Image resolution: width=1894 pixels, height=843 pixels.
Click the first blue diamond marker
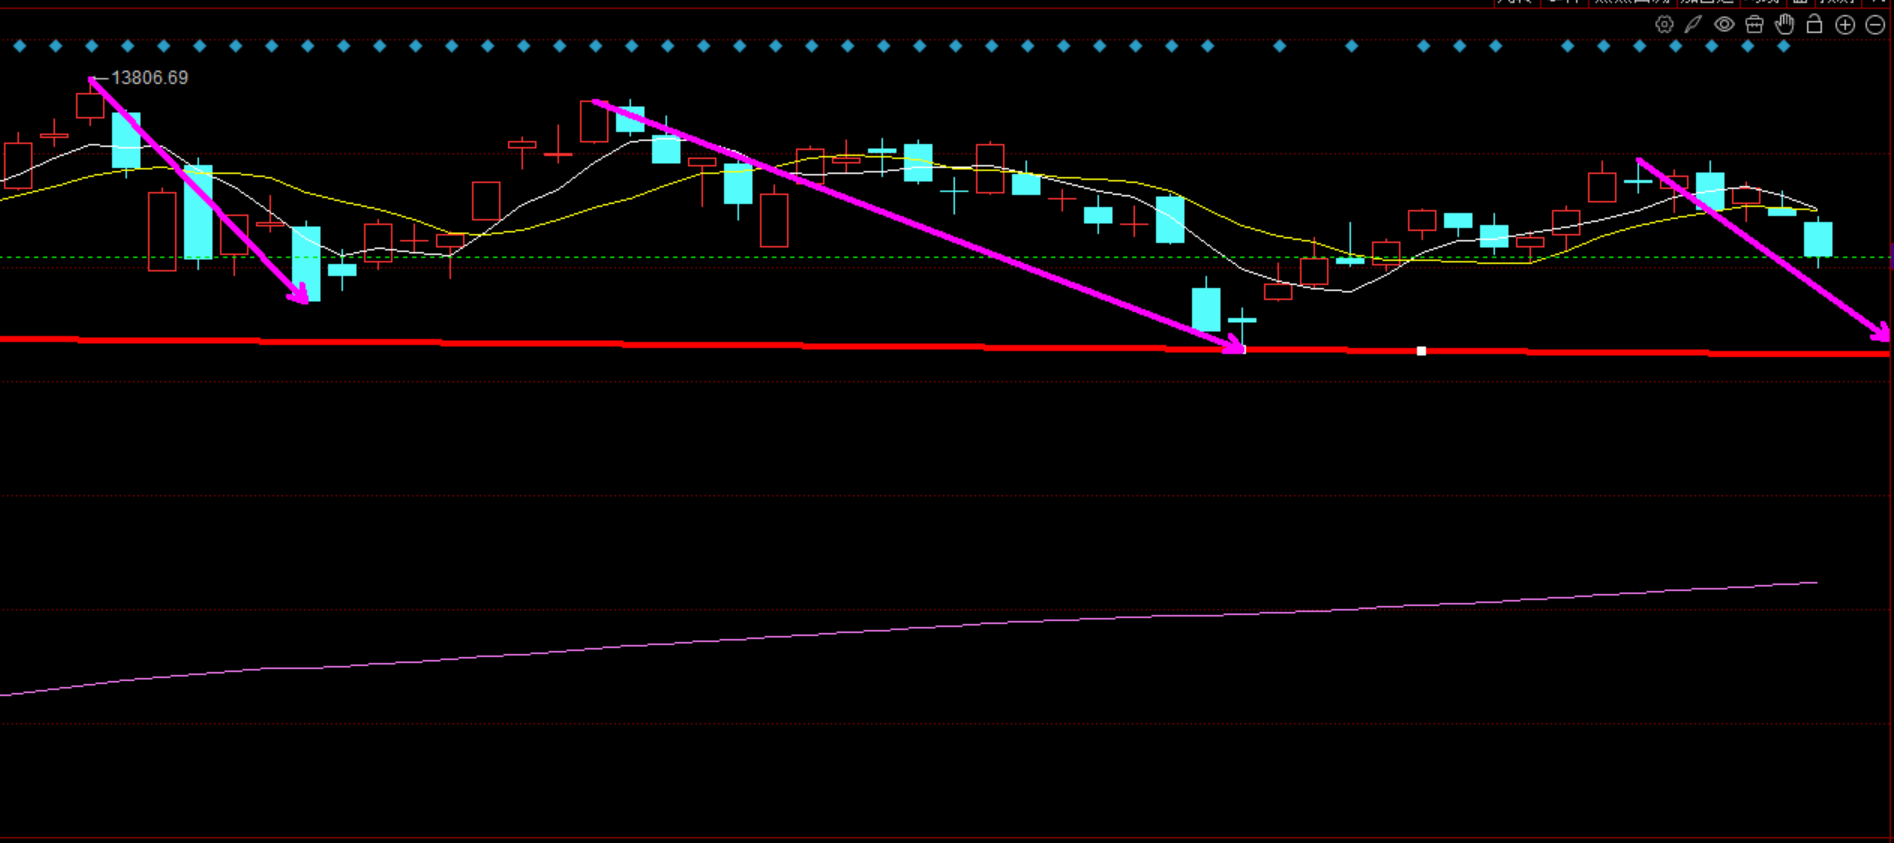click(x=20, y=46)
